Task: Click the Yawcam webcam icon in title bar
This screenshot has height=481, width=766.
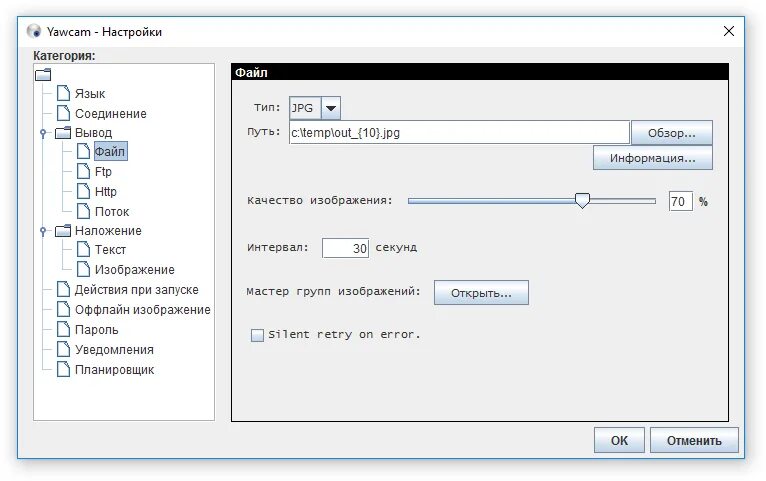Action: (x=34, y=31)
